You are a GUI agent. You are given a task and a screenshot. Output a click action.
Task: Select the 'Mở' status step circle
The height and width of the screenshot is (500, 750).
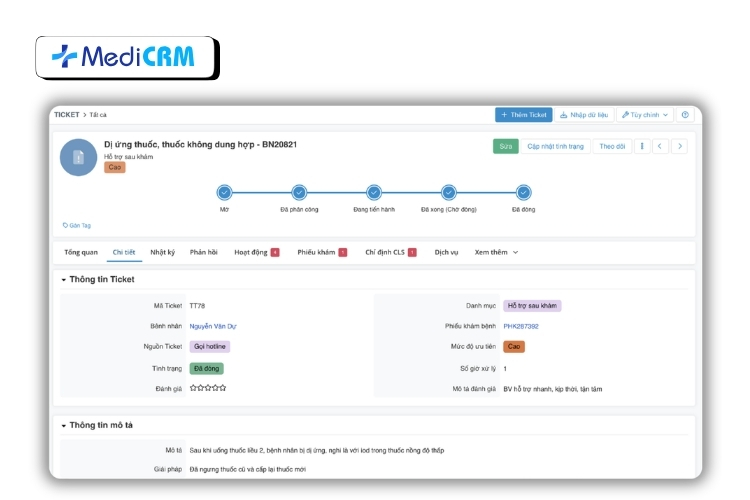click(224, 192)
